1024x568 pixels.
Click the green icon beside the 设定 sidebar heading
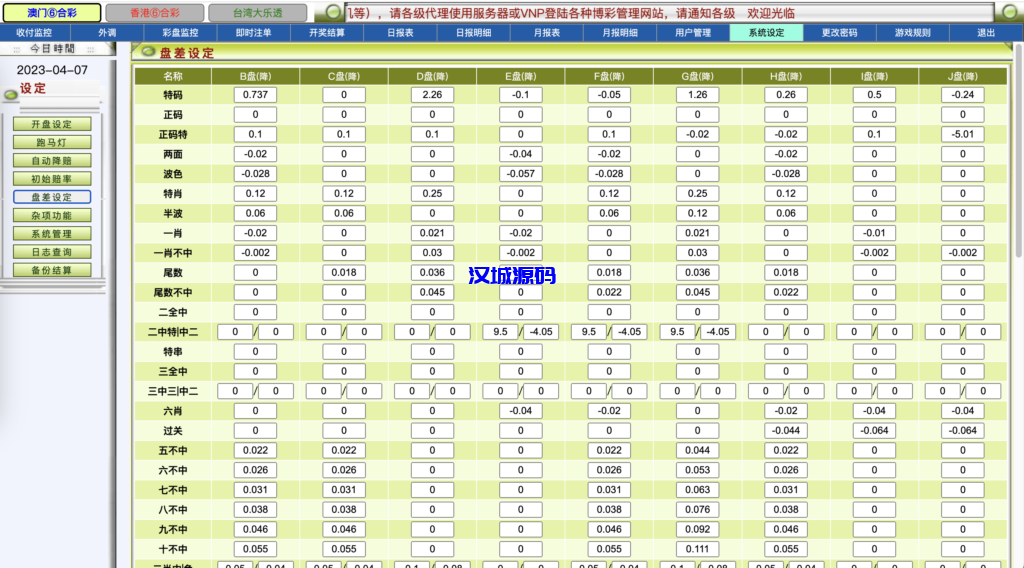[x=10, y=94]
